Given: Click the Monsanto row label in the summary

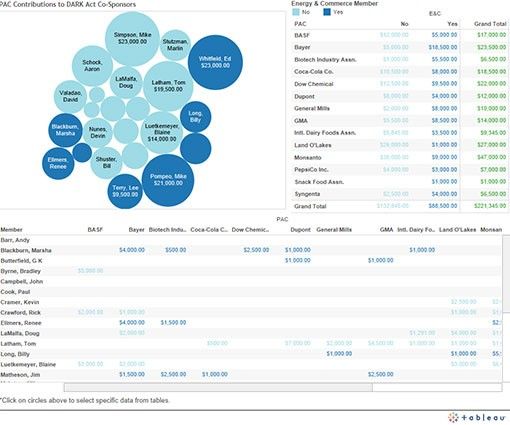Looking at the screenshot, I should 308,157.
